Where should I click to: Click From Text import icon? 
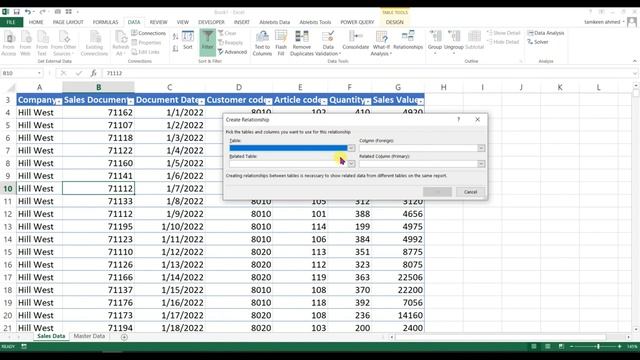(42, 43)
